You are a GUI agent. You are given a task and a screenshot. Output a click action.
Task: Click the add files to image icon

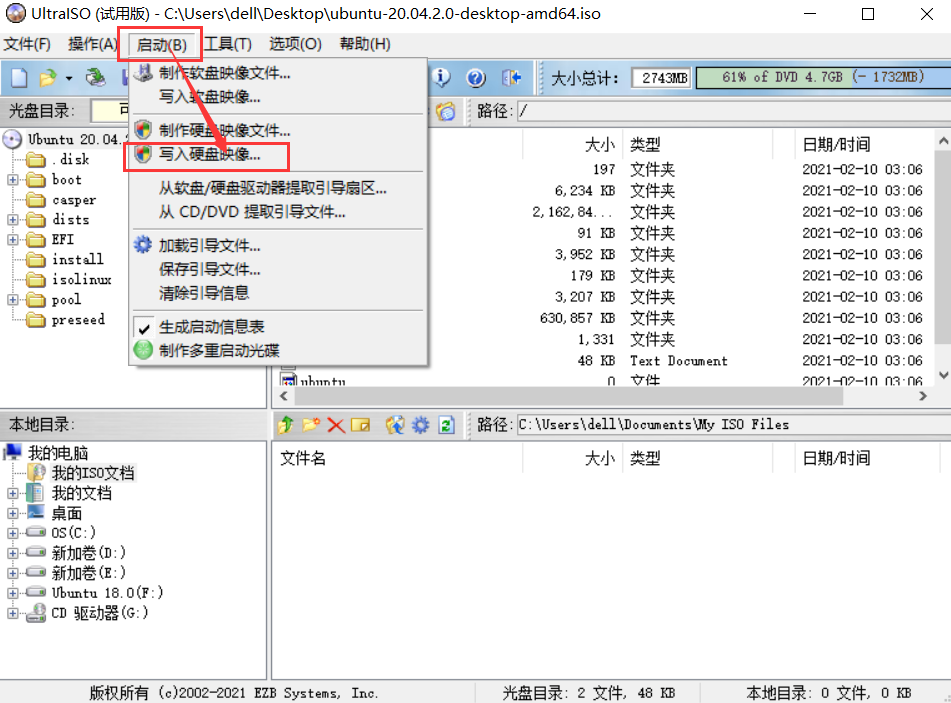pyautogui.click(x=395, y=425)
